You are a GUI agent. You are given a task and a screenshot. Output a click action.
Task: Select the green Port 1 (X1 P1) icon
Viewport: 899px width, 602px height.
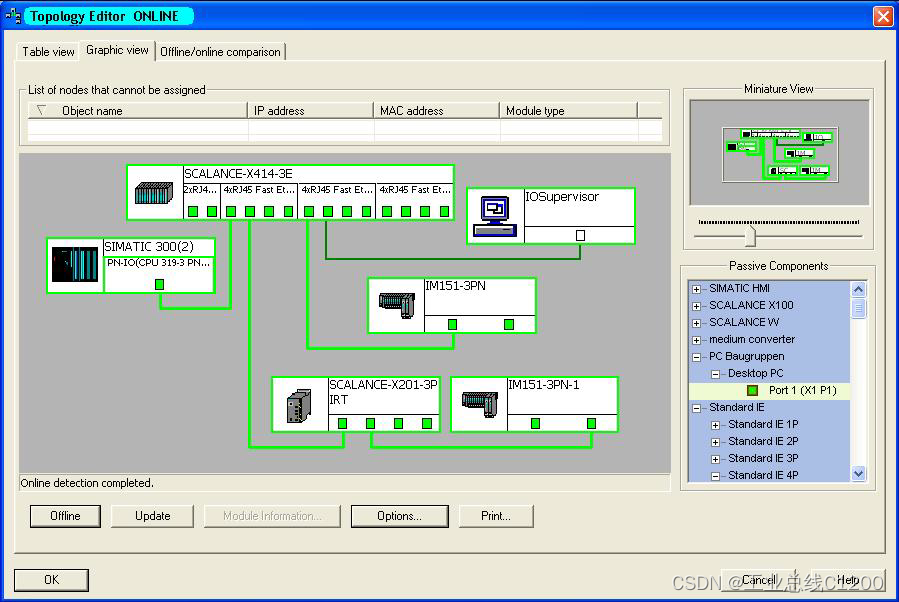coord(753,390)
